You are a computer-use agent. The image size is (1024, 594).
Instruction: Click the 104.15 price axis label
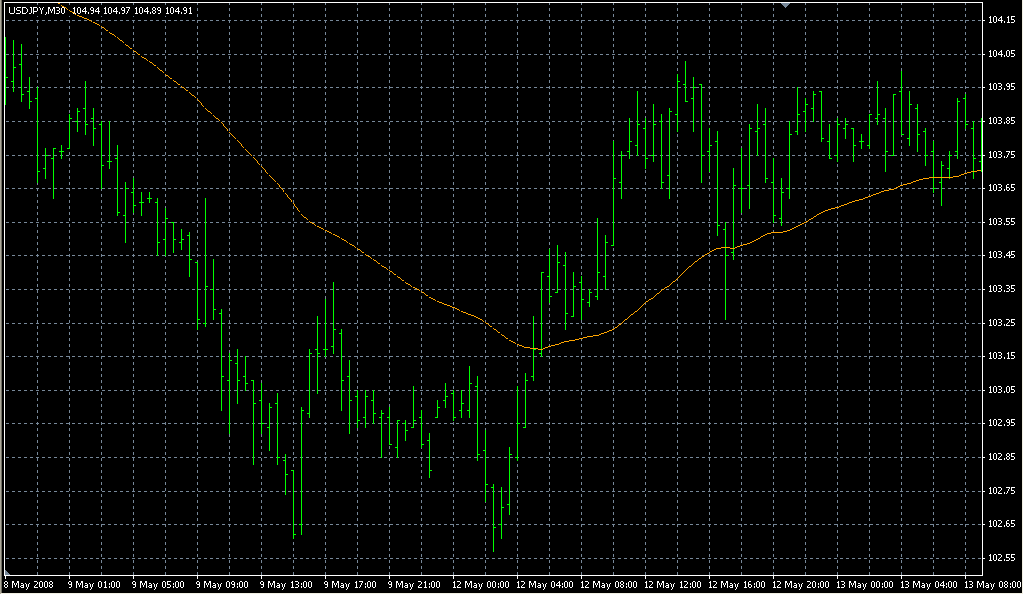tap(1001, 19)
